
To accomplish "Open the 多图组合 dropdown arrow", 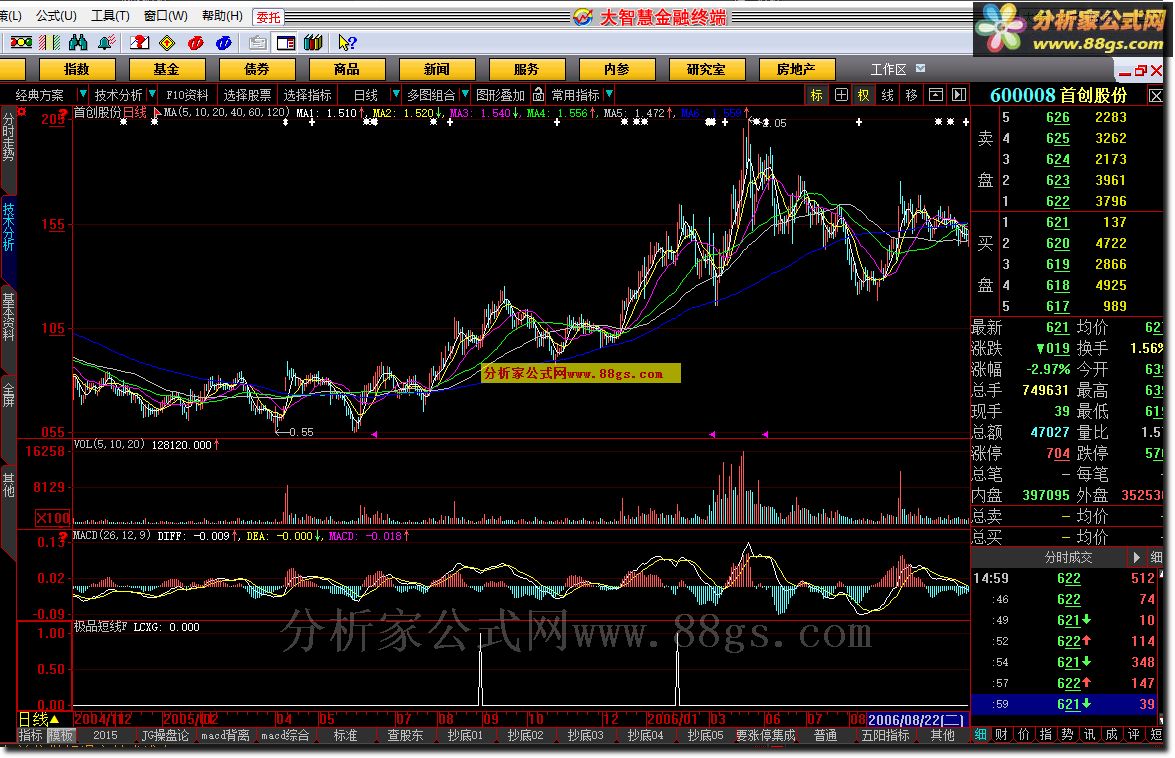I will pyautogui.click(x=465, y=94).
